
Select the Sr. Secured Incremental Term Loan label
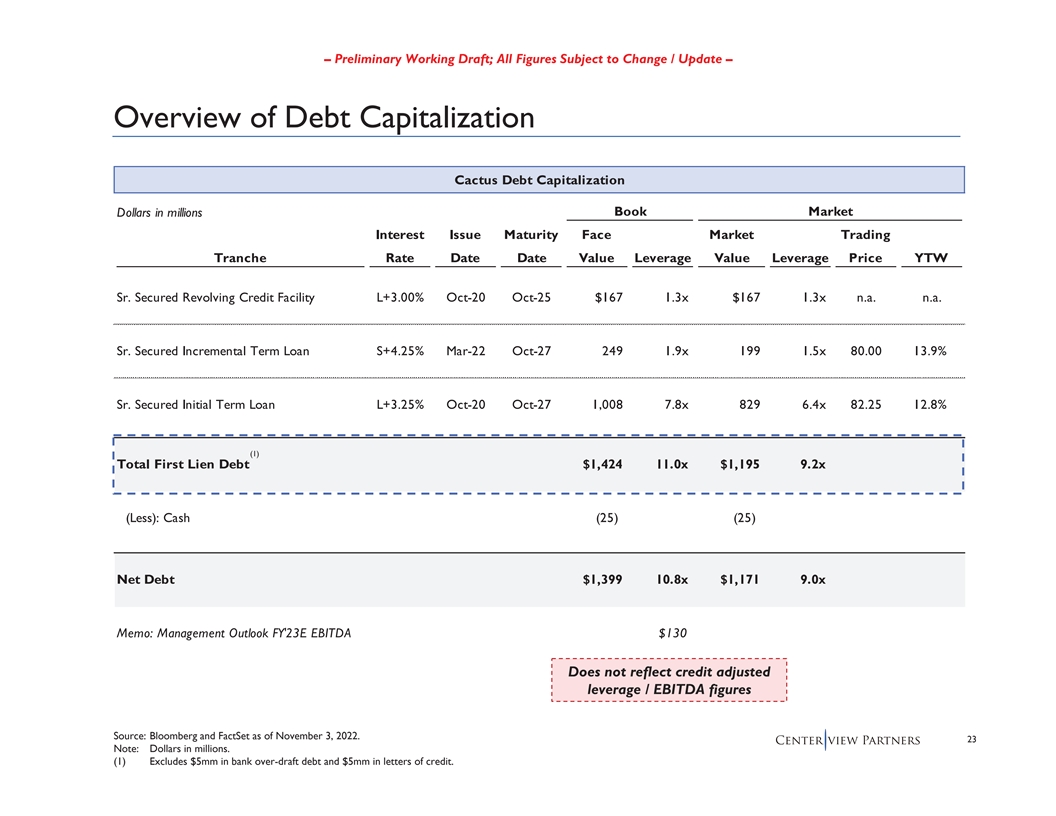213,351
